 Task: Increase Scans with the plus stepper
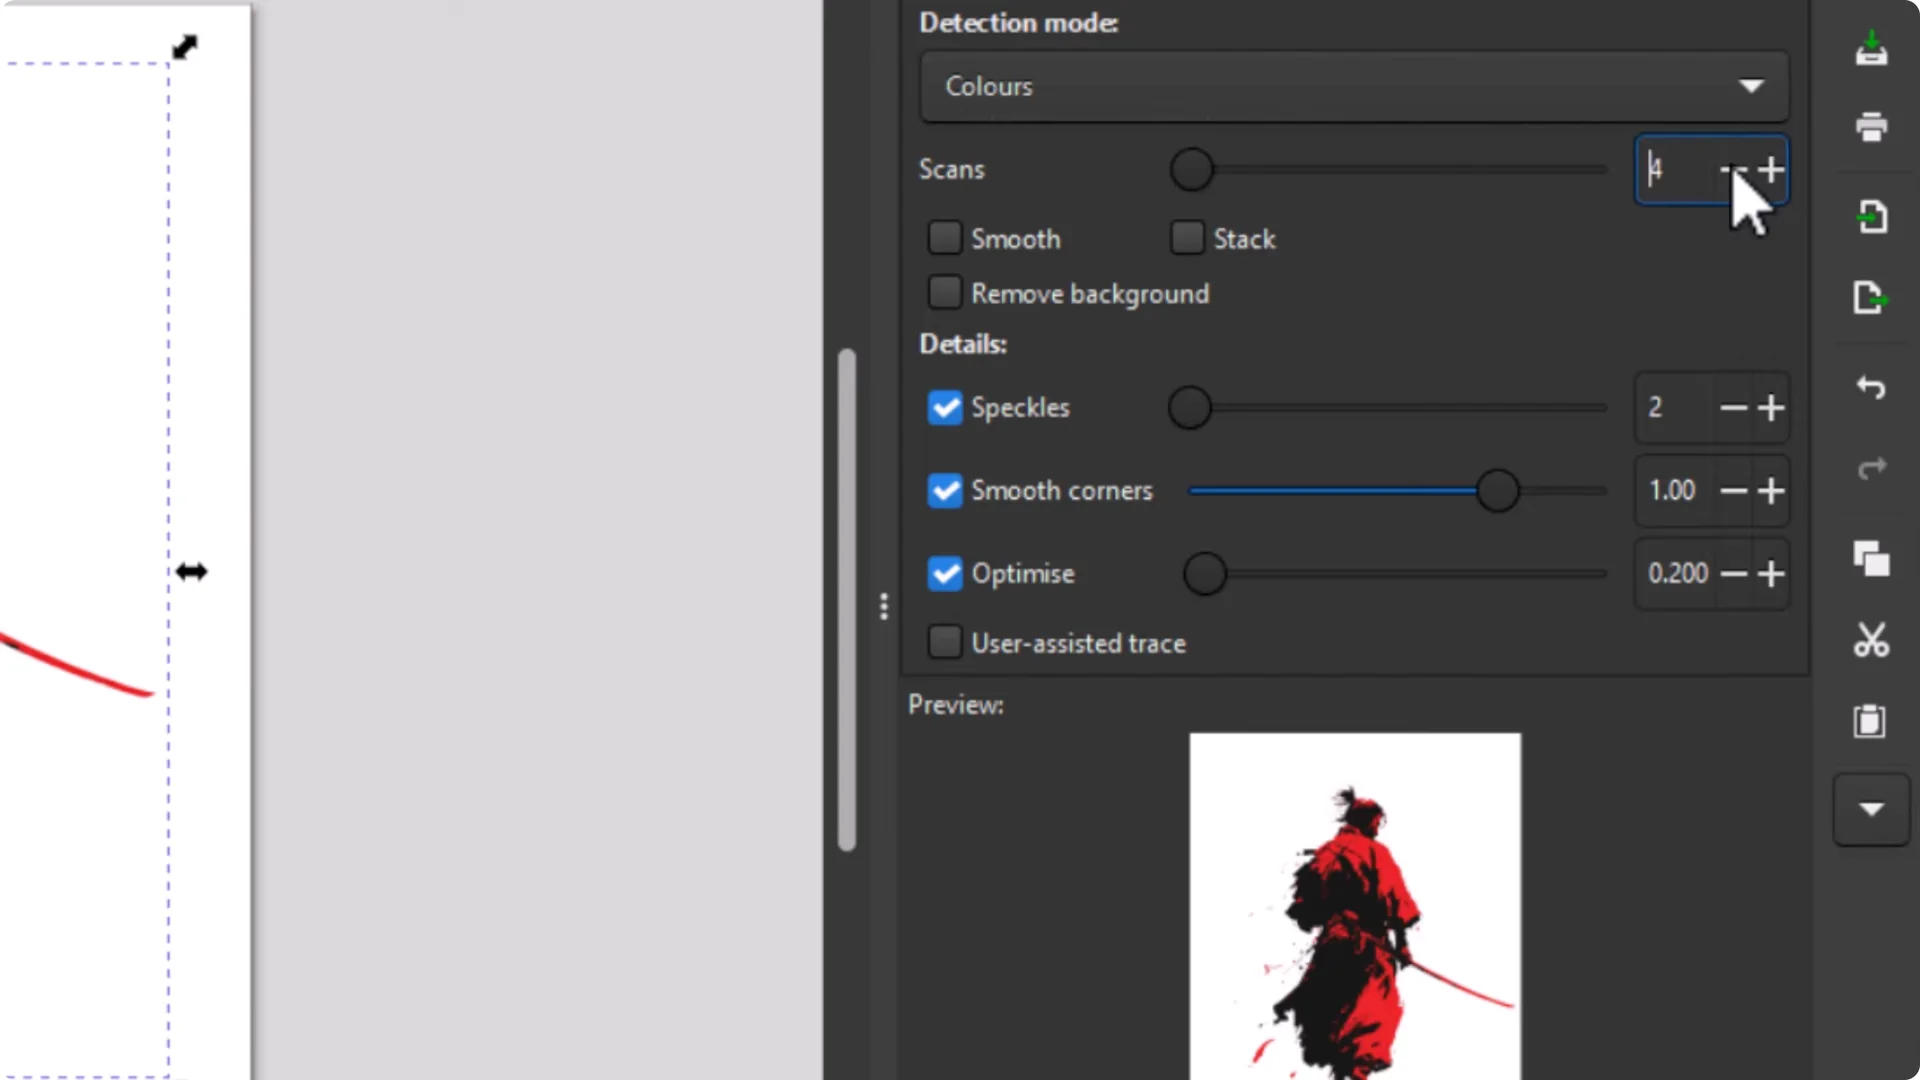click(x=1772, y=170)
